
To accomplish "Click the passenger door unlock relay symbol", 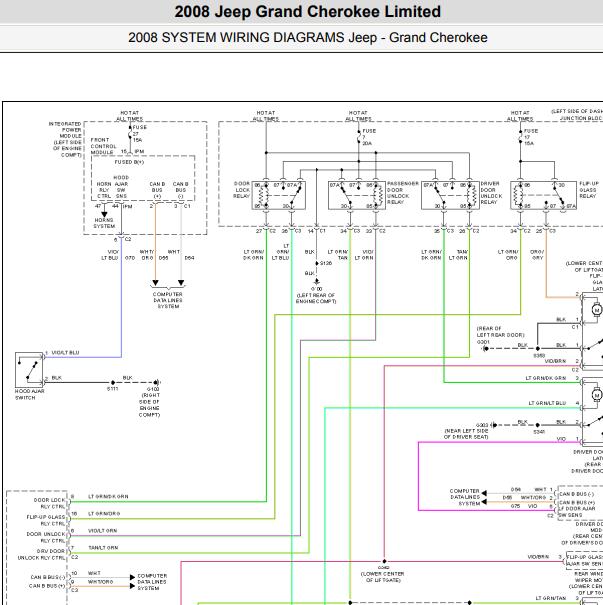I will (x=357, y=195).
